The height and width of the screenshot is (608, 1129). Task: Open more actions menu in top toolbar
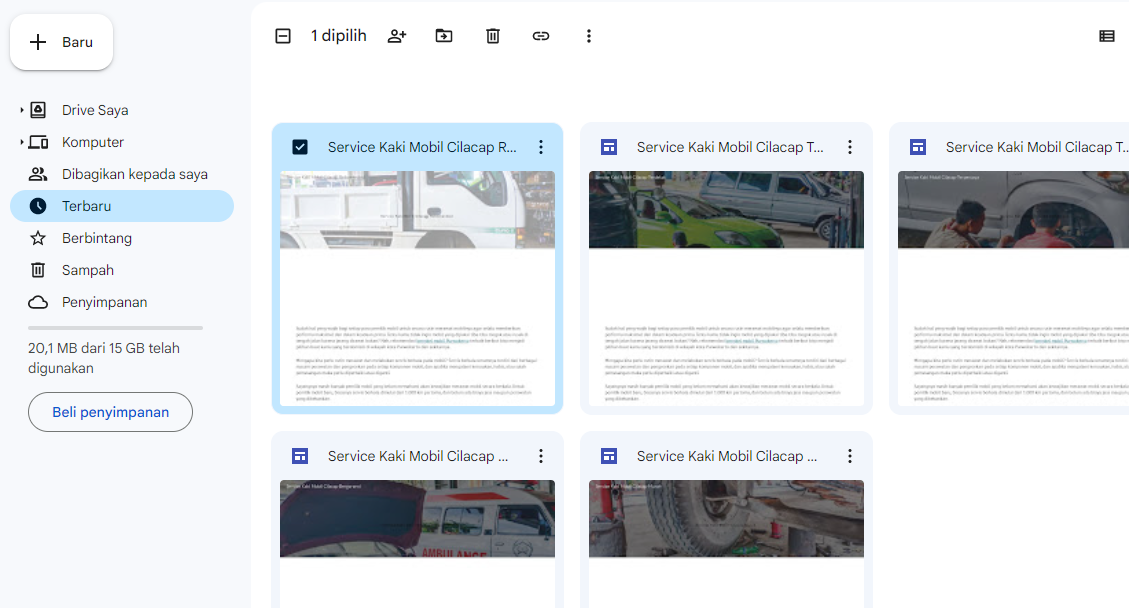point(589,36)
